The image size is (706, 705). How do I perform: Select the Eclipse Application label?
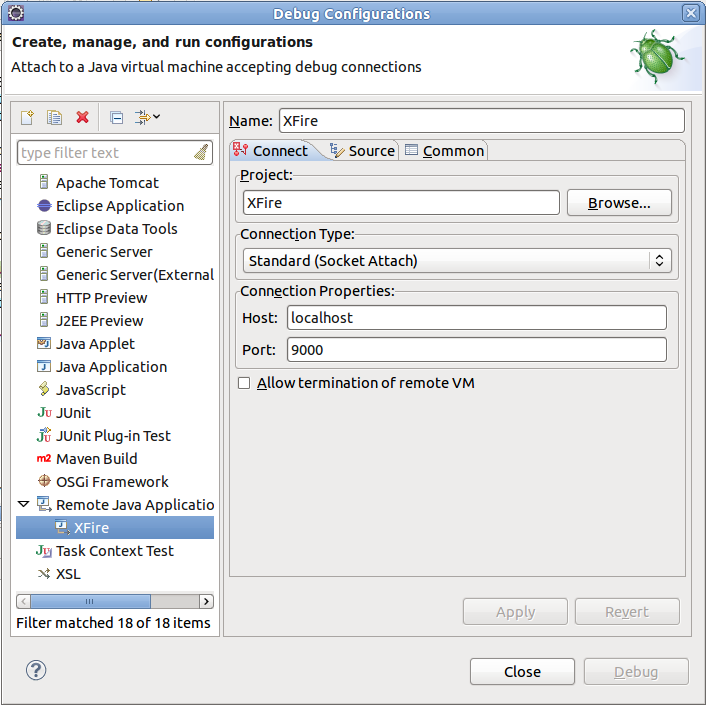tap(120, 206)
